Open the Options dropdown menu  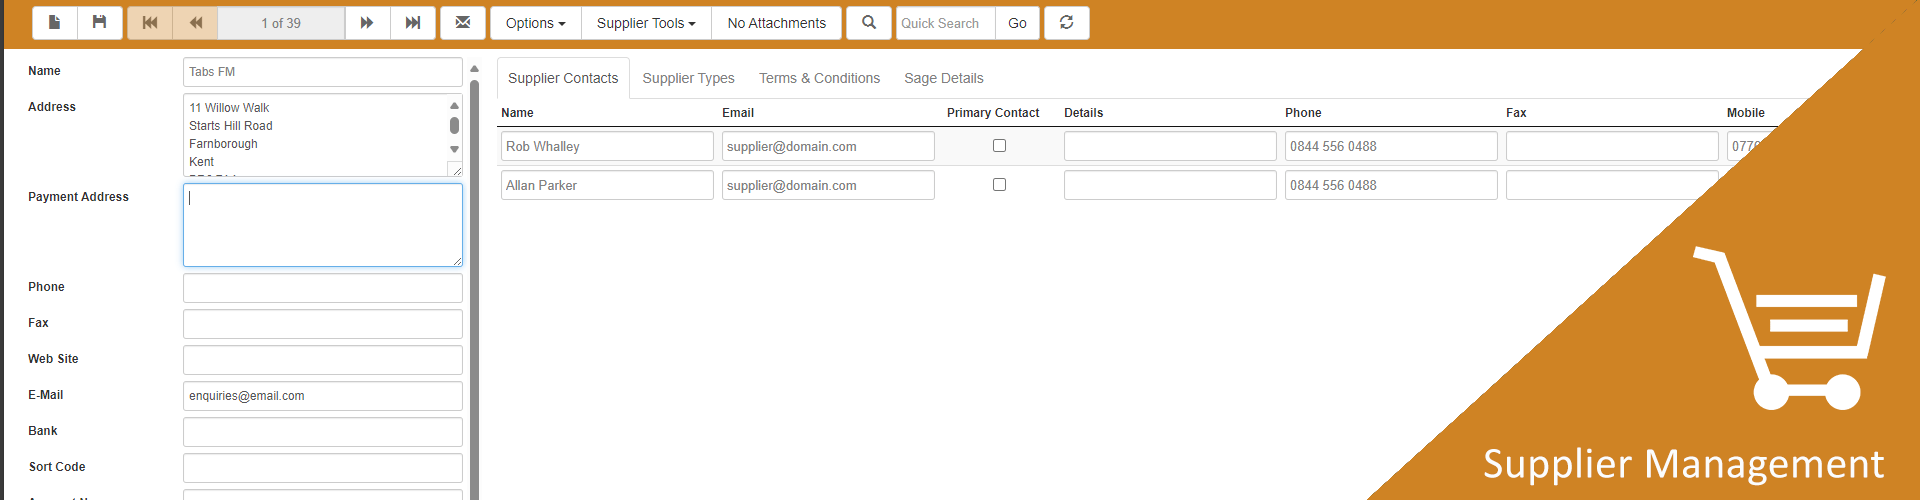pyautogui.click(x=536, y=23)
